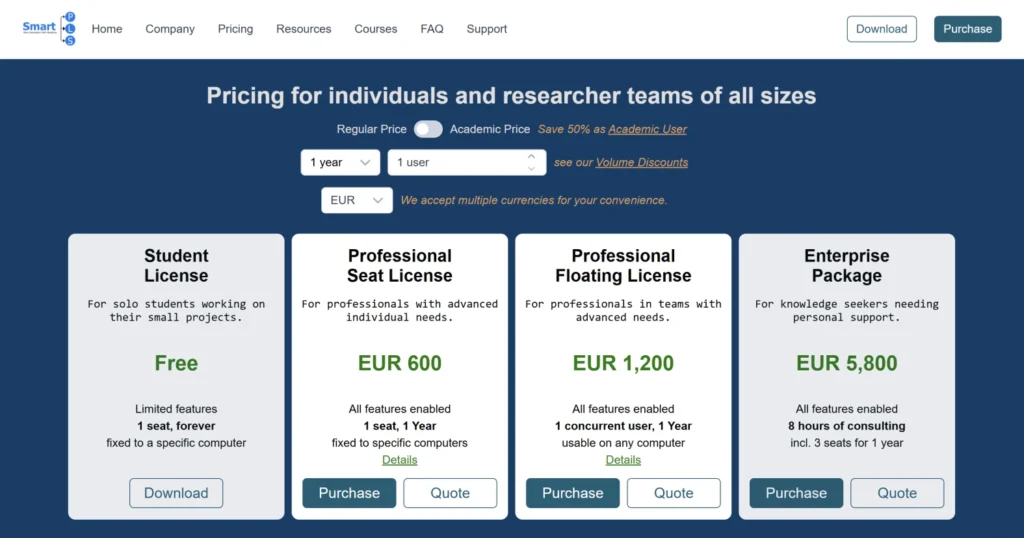Click '1 seat, forever' text
Viewport: 1024px width, 538px height.
(176, 426)
